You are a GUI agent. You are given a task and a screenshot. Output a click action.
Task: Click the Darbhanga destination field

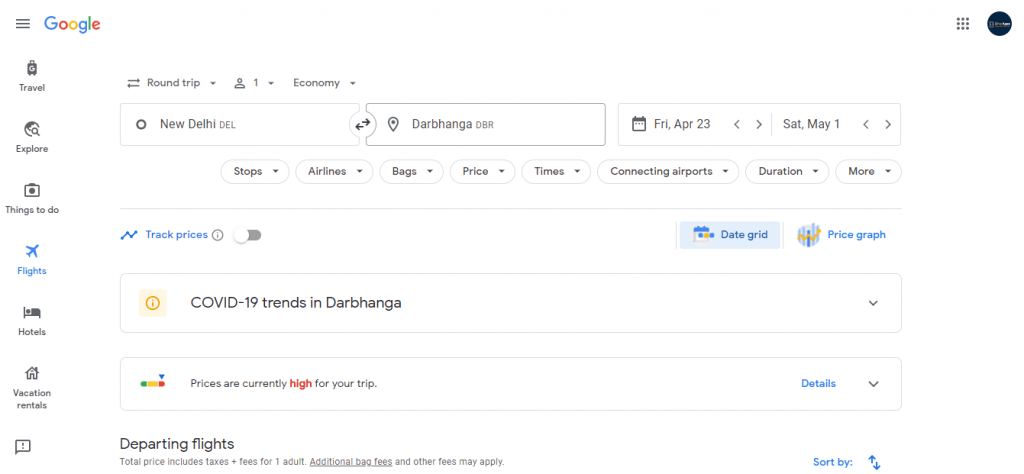point(485,124)
